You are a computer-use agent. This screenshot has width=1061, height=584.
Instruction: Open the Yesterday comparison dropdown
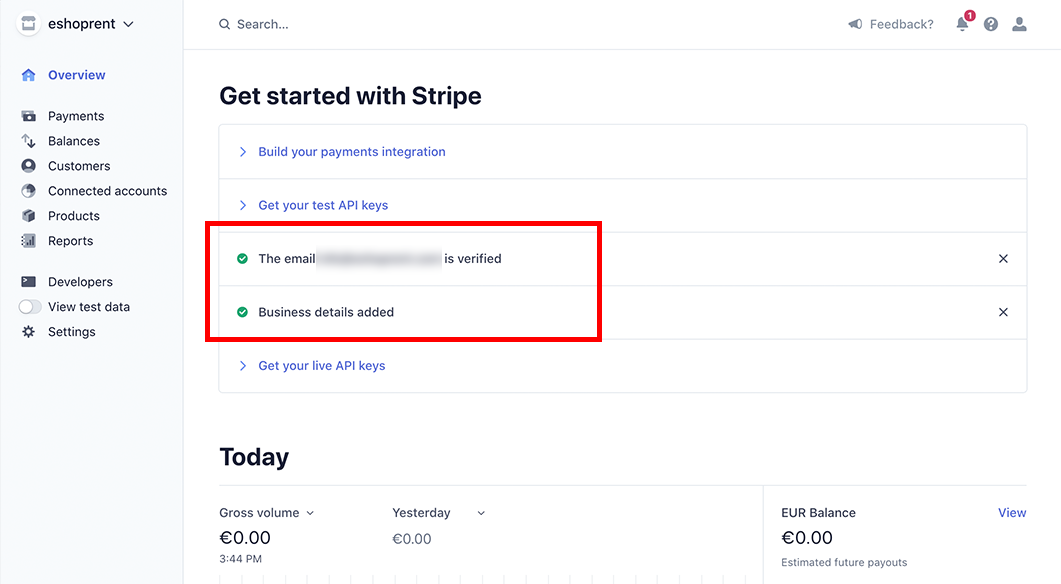tap(439, 513)
